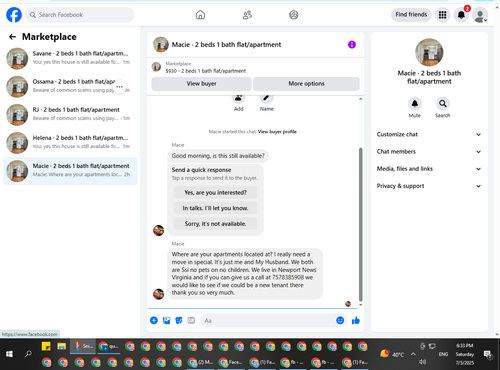
Task: Expand the Chat members section
Action: tap(429, 152)
